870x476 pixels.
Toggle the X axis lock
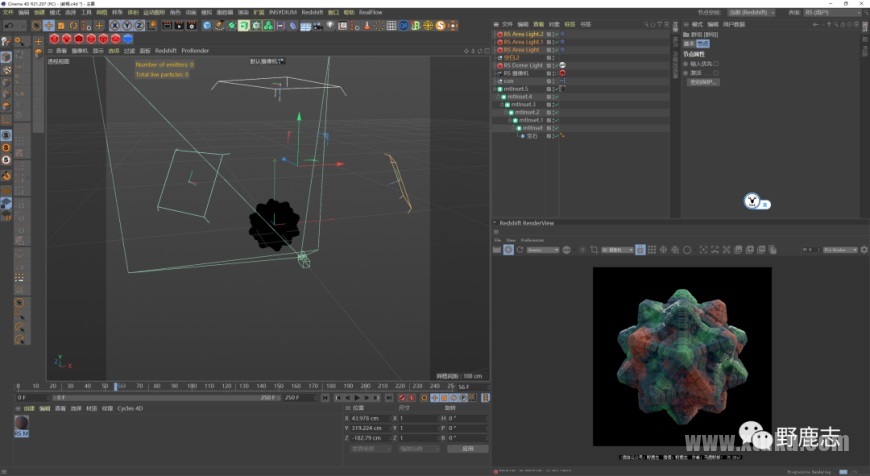tap(115, 26)
